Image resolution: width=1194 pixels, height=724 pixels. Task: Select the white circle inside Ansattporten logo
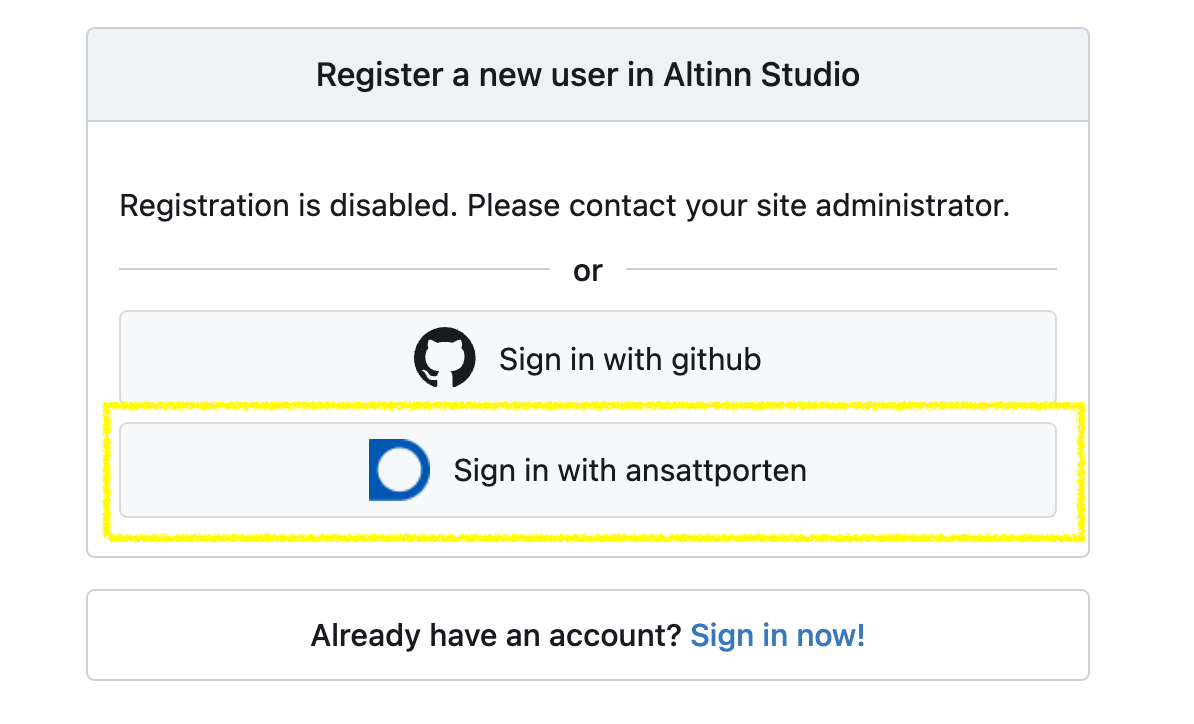[399, 470]
